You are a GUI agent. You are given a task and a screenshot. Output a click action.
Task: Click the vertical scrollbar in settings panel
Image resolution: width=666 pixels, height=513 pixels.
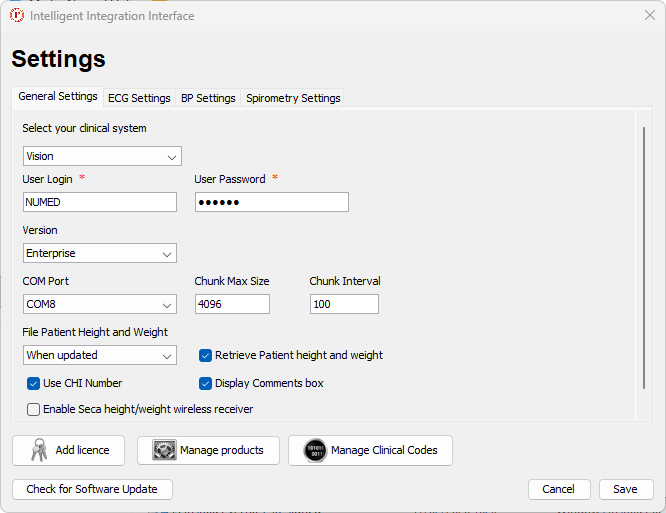pyautogui.click(x=644, y=258)
